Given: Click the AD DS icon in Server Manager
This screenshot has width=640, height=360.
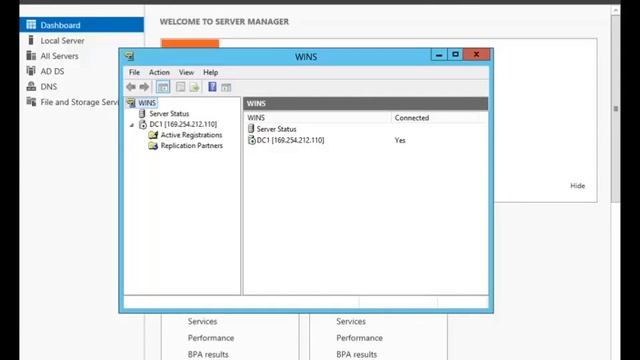Looking at the screenshot, I should click(x=31, y=71).
